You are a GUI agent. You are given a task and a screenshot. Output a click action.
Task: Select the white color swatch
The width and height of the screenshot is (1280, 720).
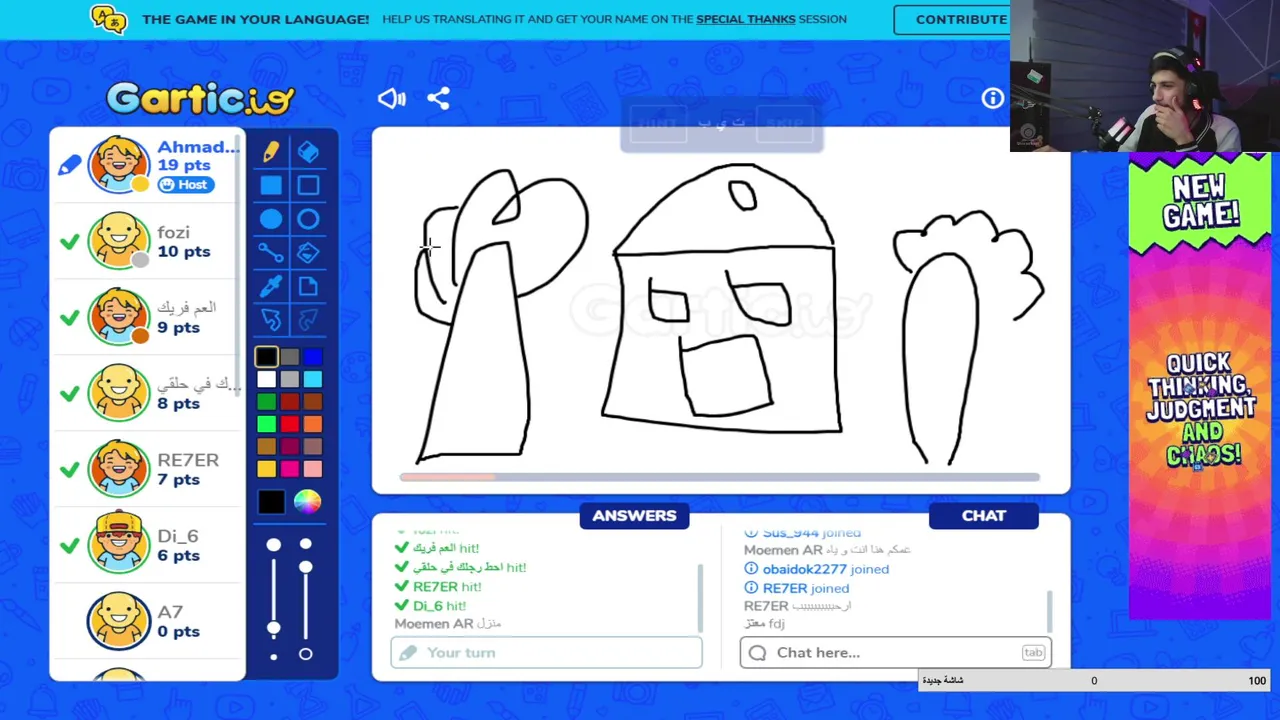266,379
